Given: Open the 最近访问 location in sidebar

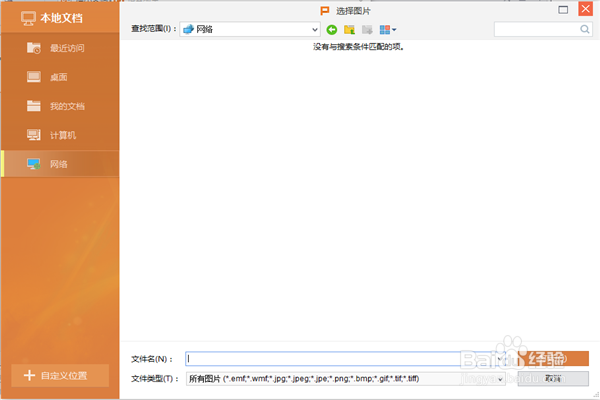Looking at the screenshot, I should tap(60, 48).
